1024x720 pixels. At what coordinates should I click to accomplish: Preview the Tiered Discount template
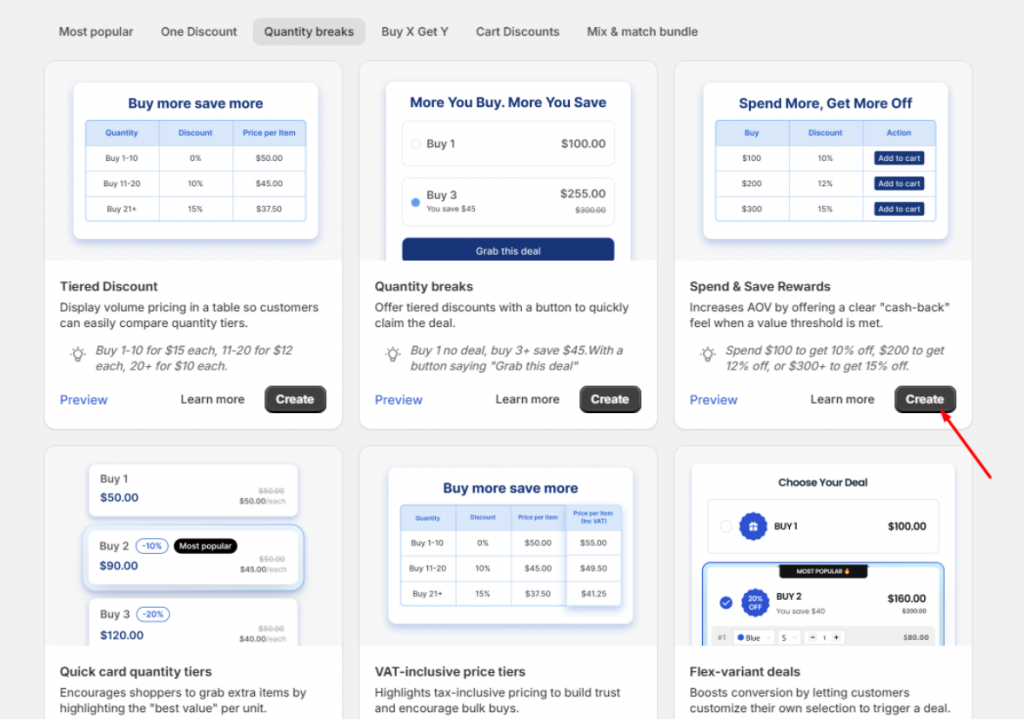pyautogui.click(x=84, y=400)
